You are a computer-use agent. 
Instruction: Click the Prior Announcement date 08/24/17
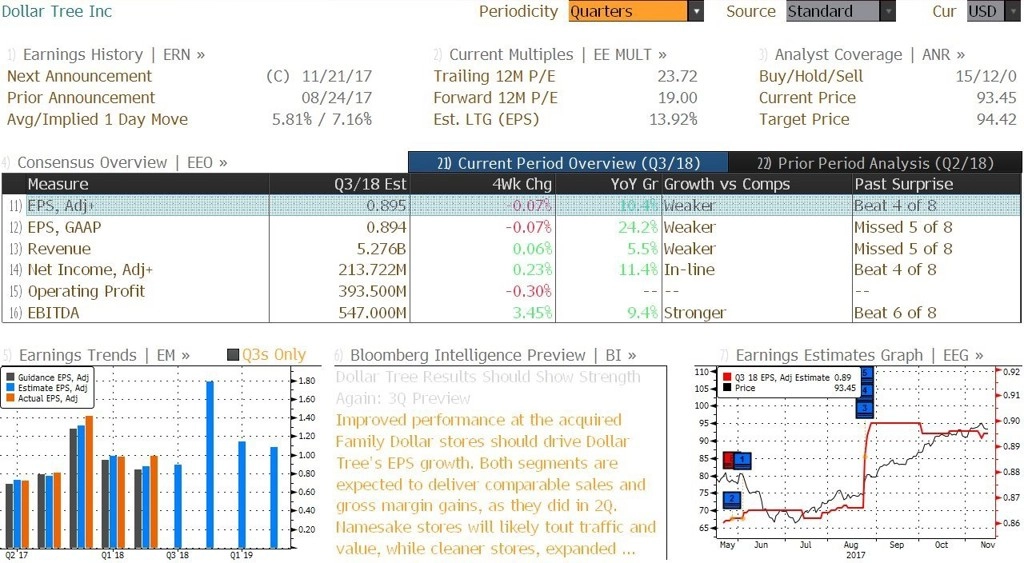(x=337, y=98)
